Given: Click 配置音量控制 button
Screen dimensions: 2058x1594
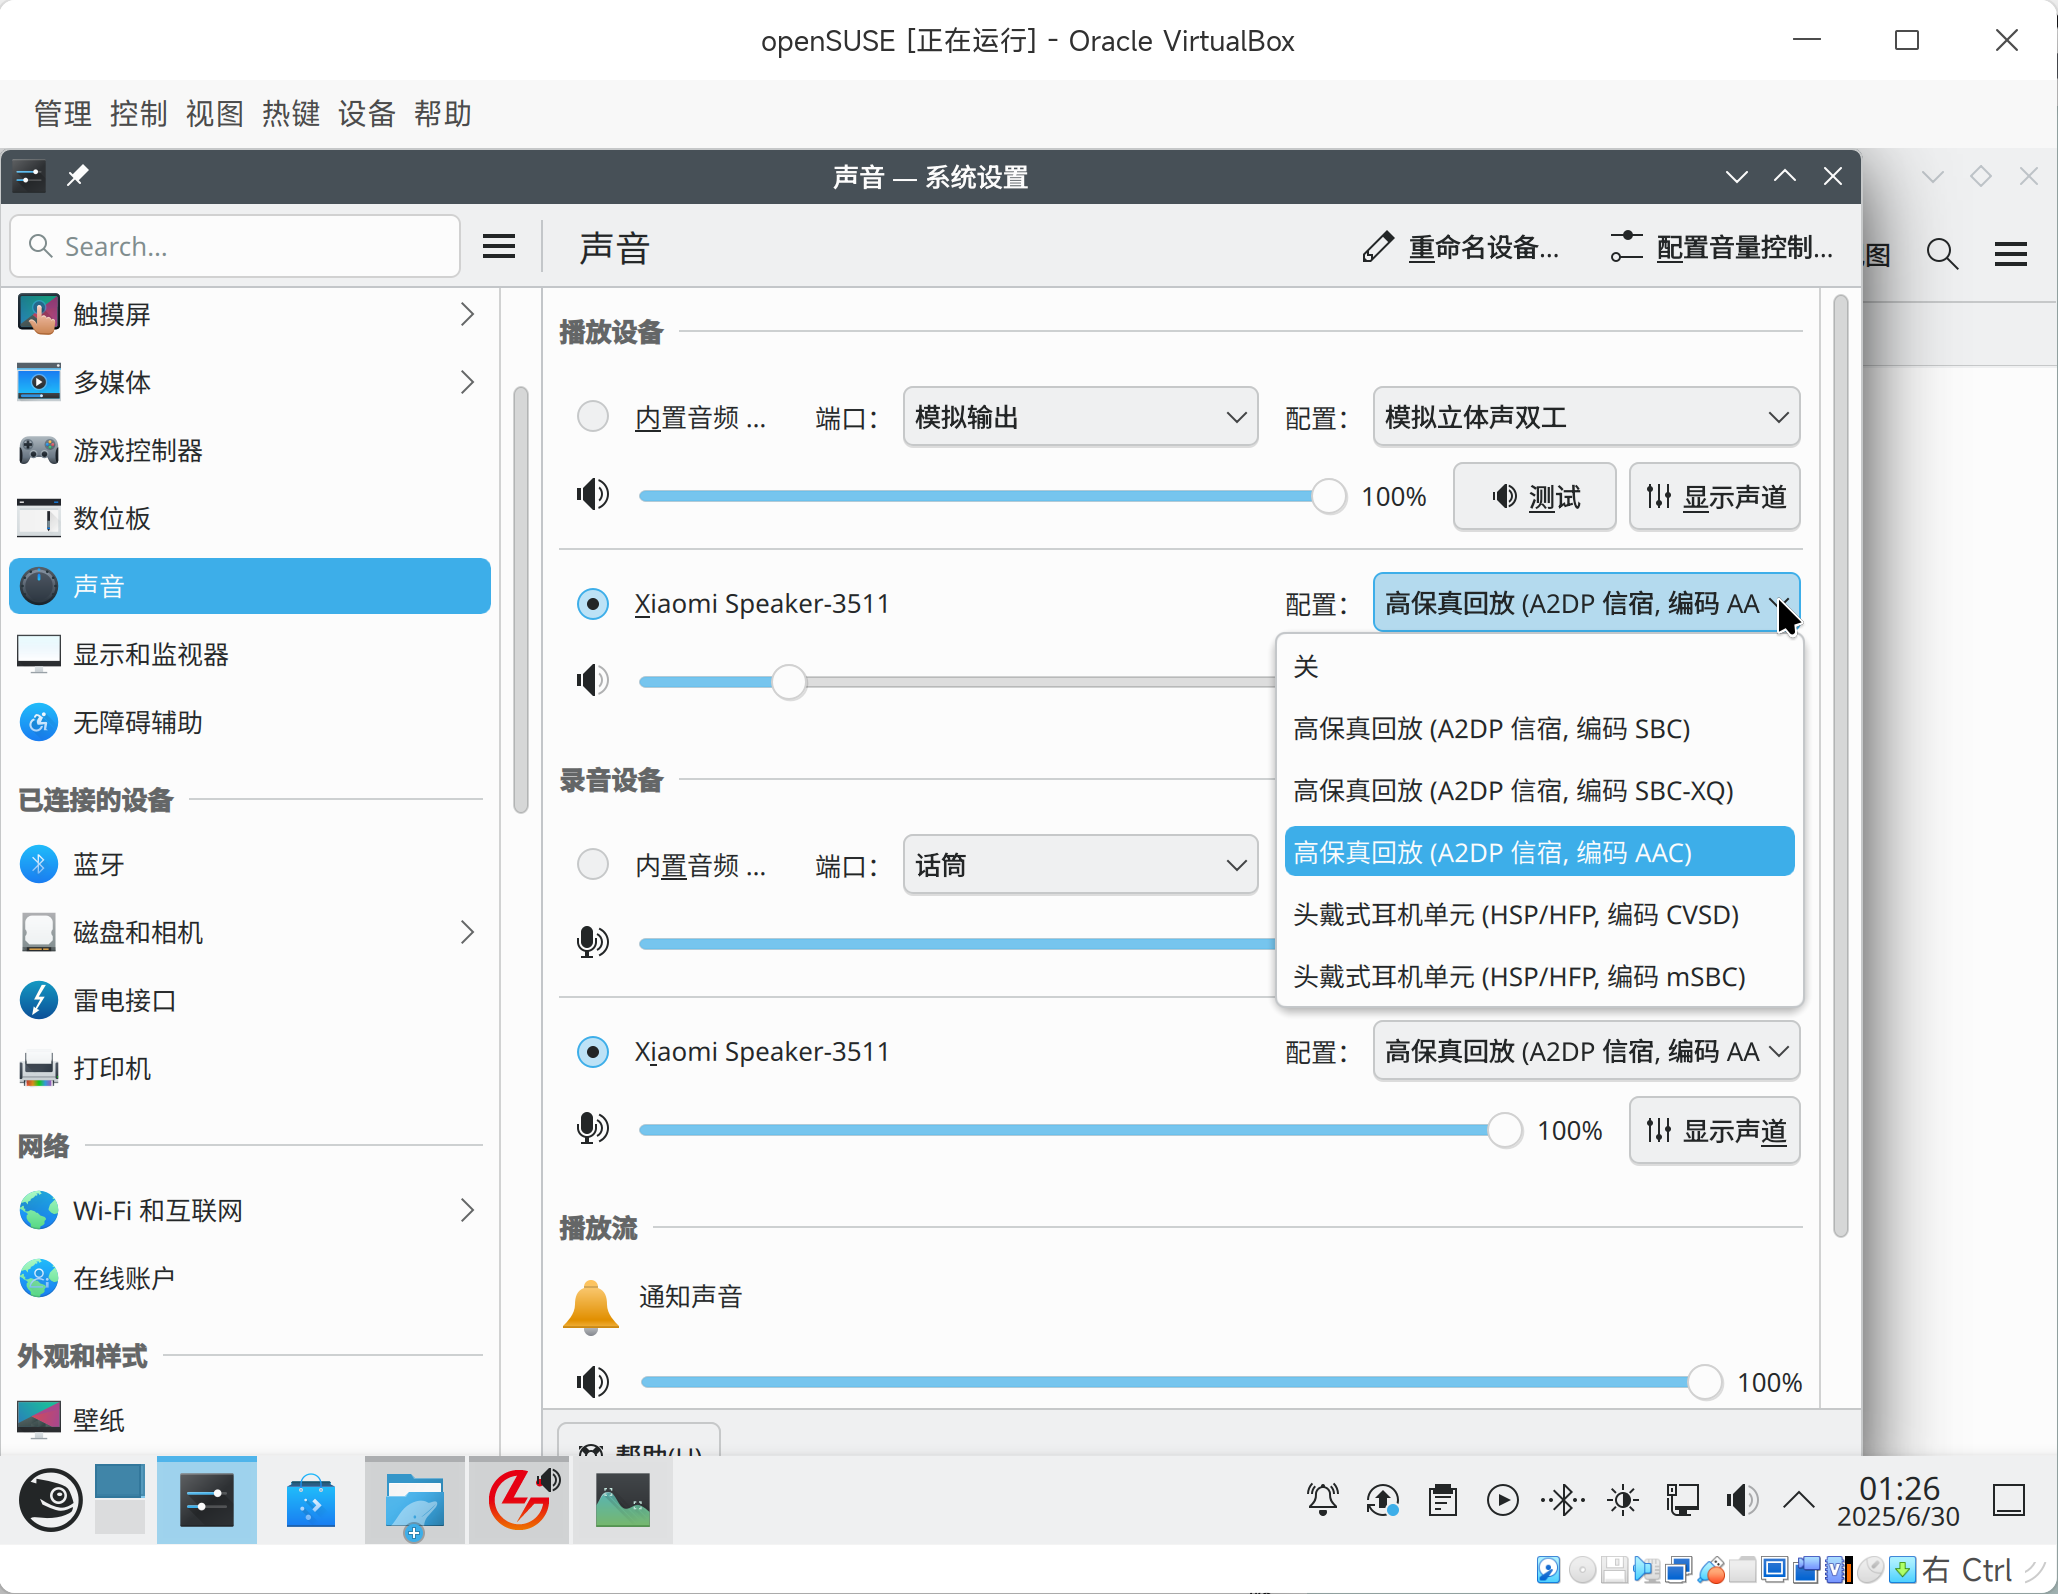Looking at the screenshot, I should coord(1722,247).
